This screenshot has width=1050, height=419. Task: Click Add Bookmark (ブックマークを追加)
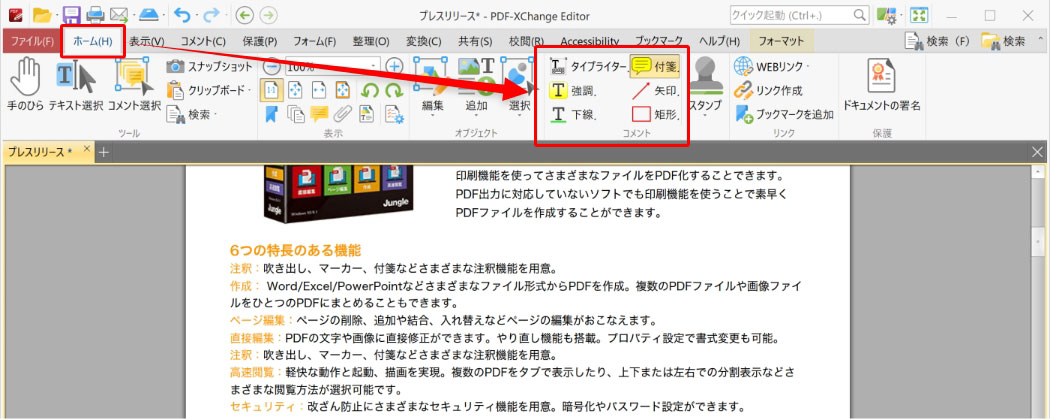783,114
